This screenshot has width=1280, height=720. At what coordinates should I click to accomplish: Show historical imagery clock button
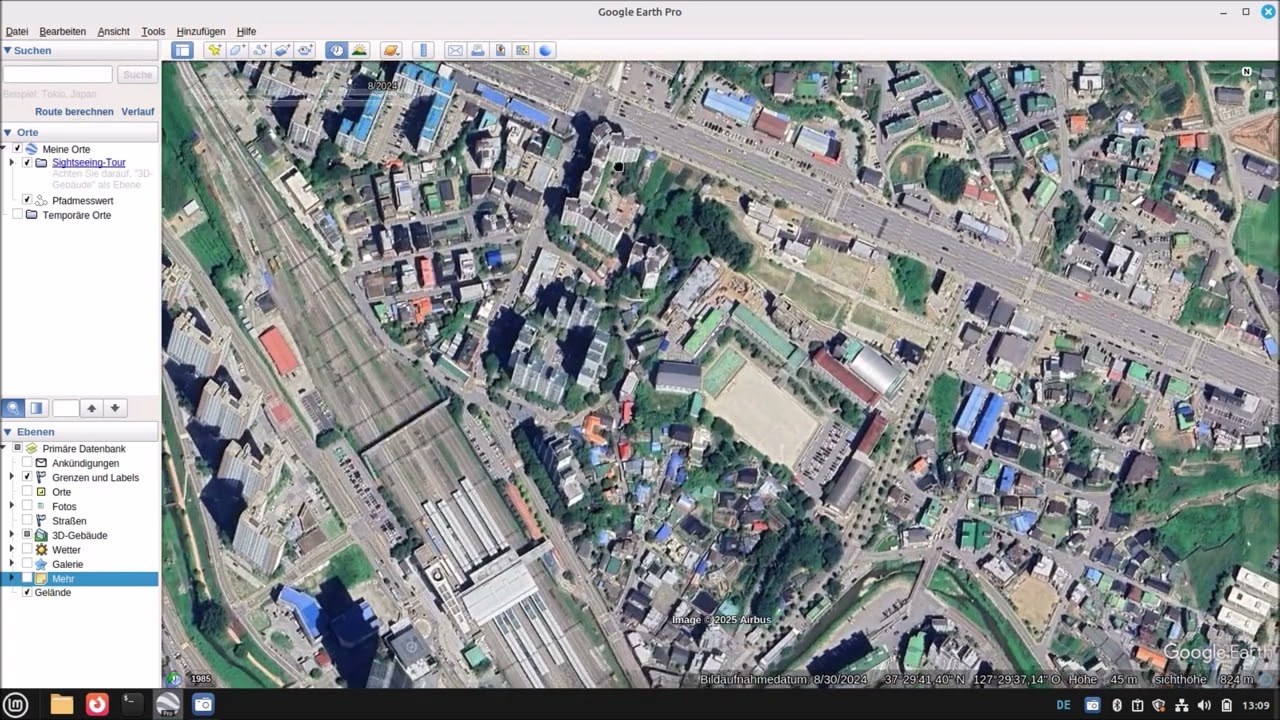coord(336,50)
